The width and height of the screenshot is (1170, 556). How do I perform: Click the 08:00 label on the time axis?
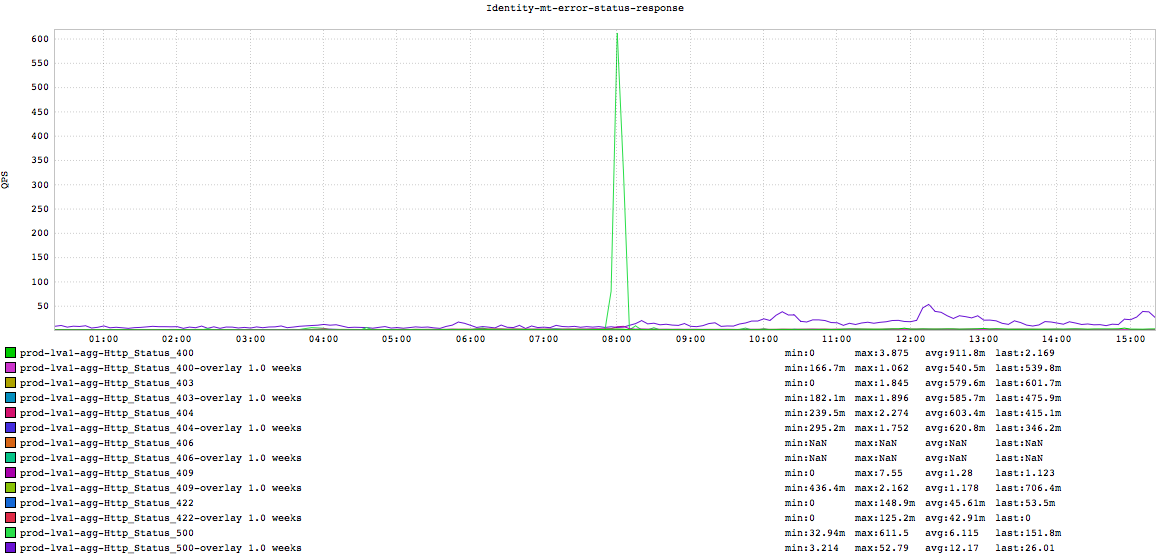click(x=616, y=339)
